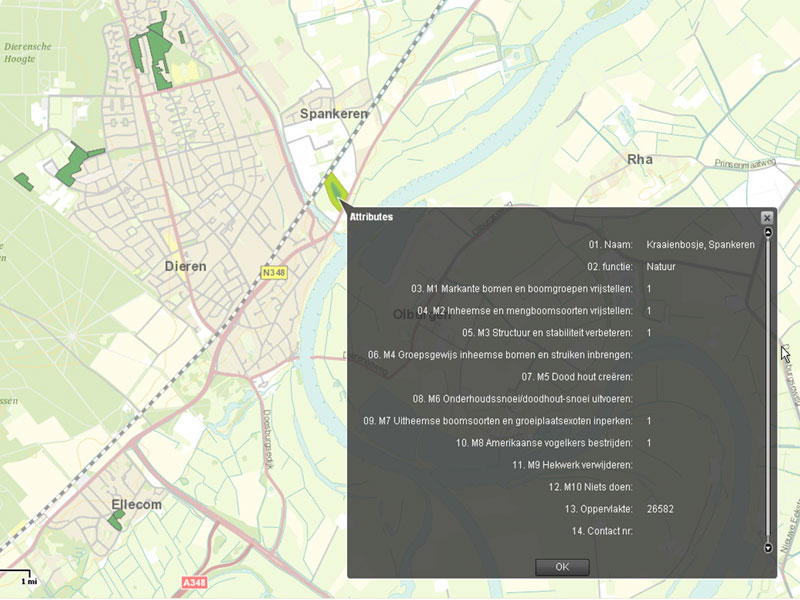Screen dimensions: 800x600
Task: Click the Dieren town label
Action: [185, 267]
